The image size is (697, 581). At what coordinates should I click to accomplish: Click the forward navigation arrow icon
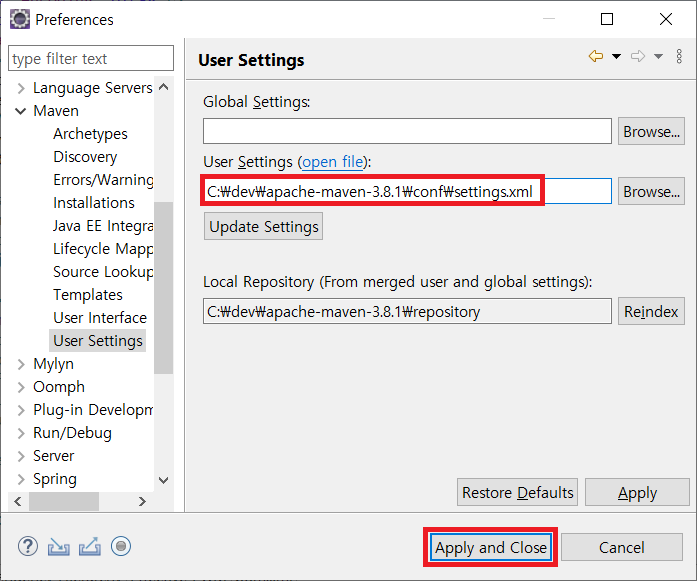[638, 56]
